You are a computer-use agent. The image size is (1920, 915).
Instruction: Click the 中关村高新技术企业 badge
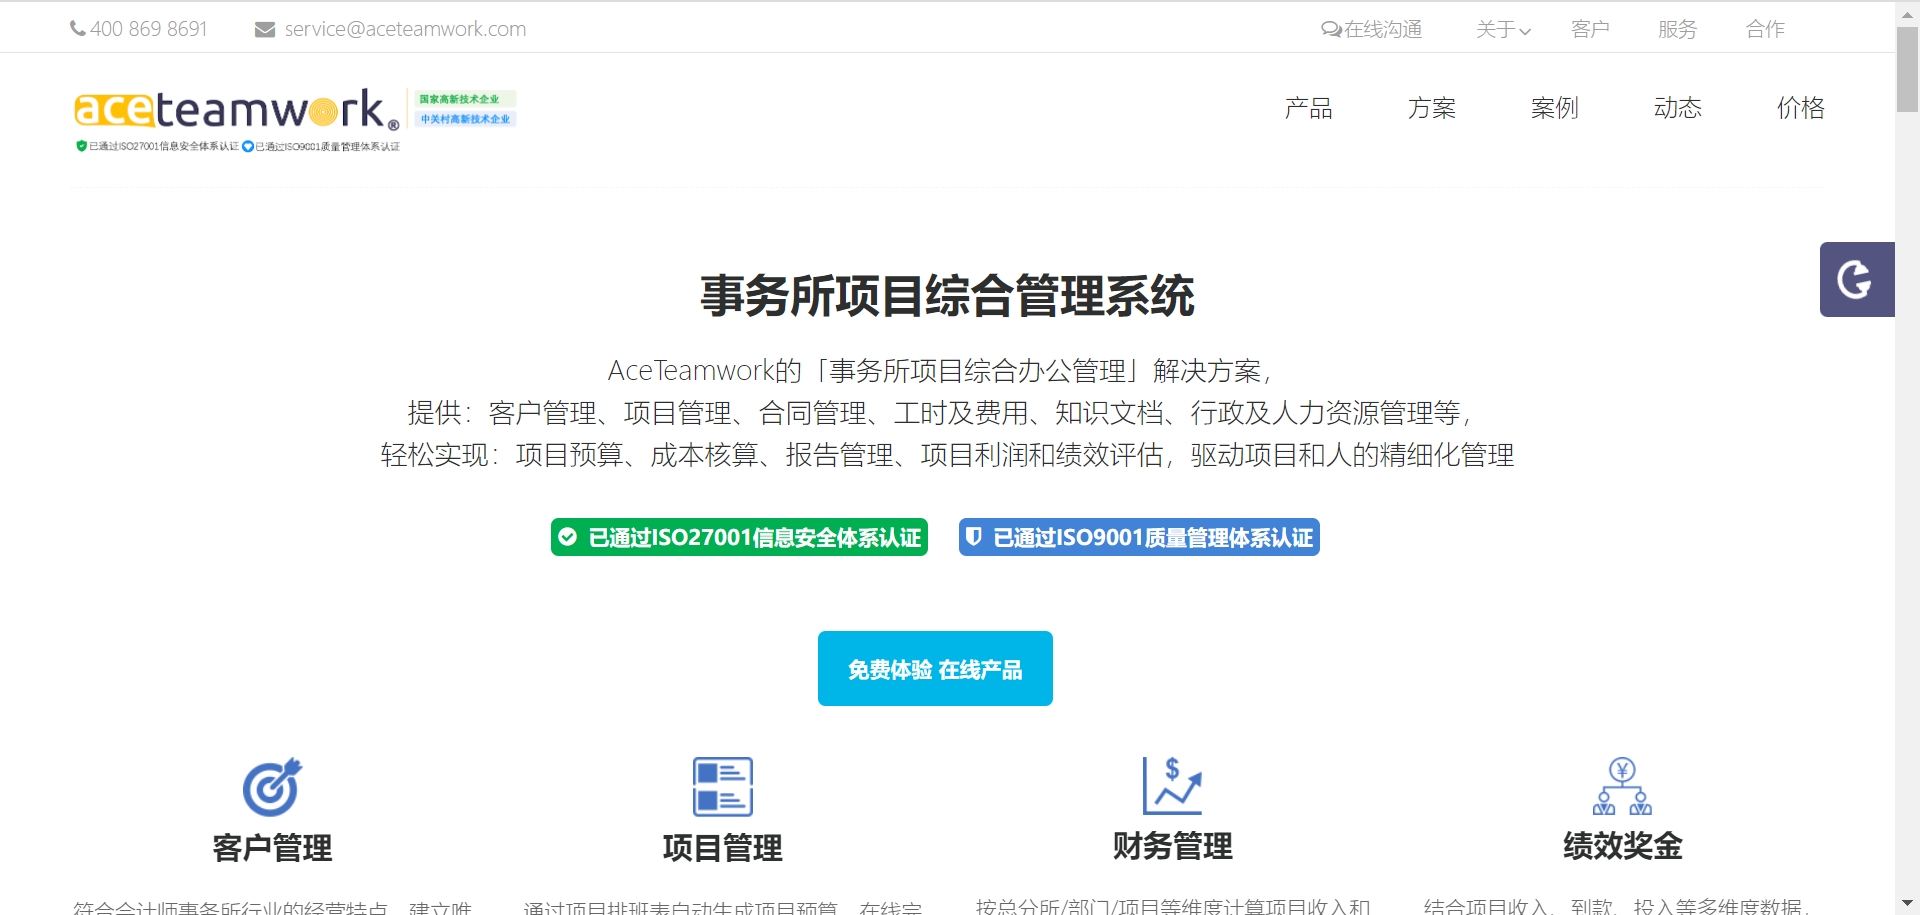(x=465, y=119)
